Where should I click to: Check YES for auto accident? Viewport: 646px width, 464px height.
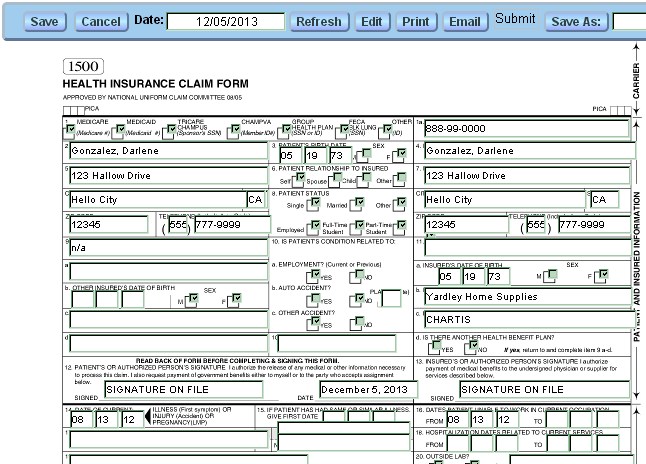pos(315,297)
